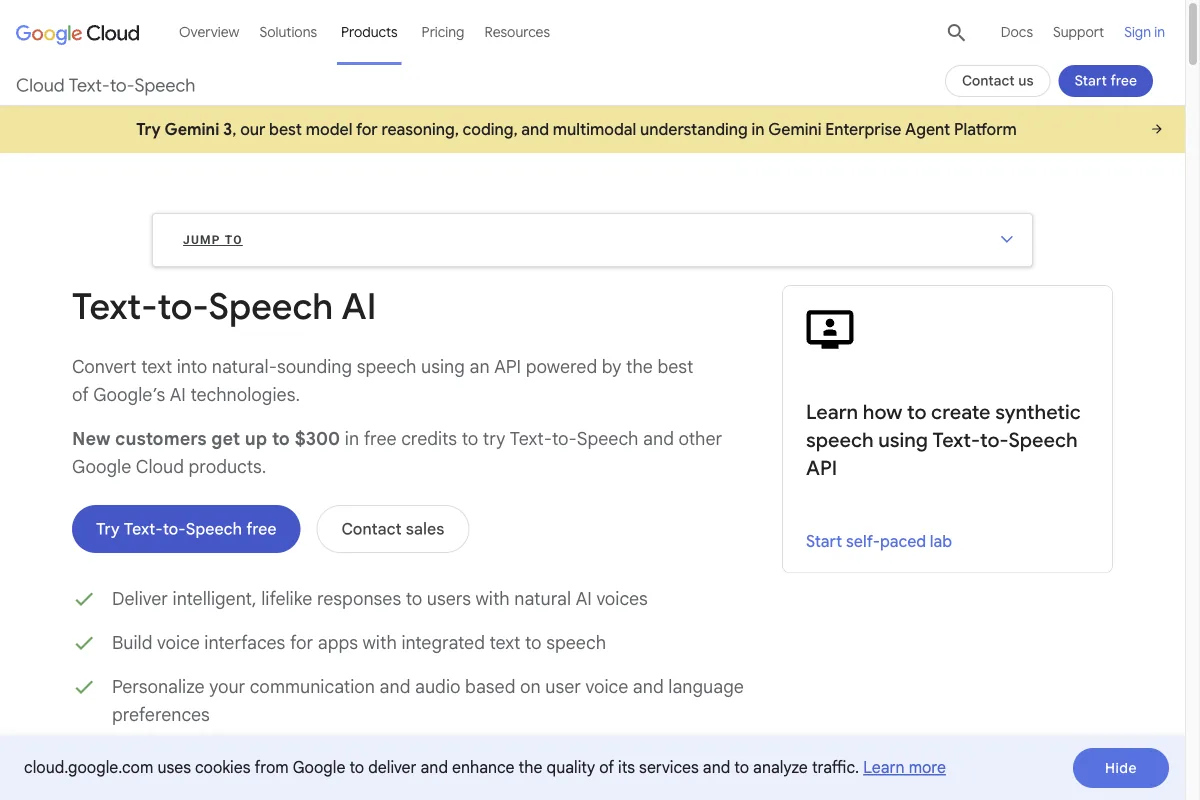1200x800 pixels.
Task: Click the Google Cloud logo
Action: (78, 33)
